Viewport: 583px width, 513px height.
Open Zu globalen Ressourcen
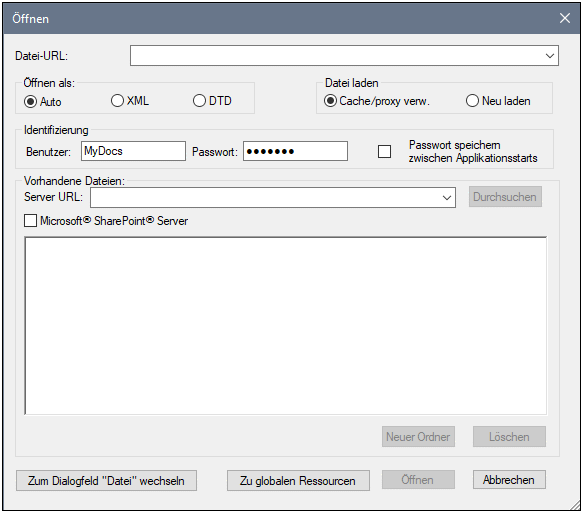tap(298, 481)
